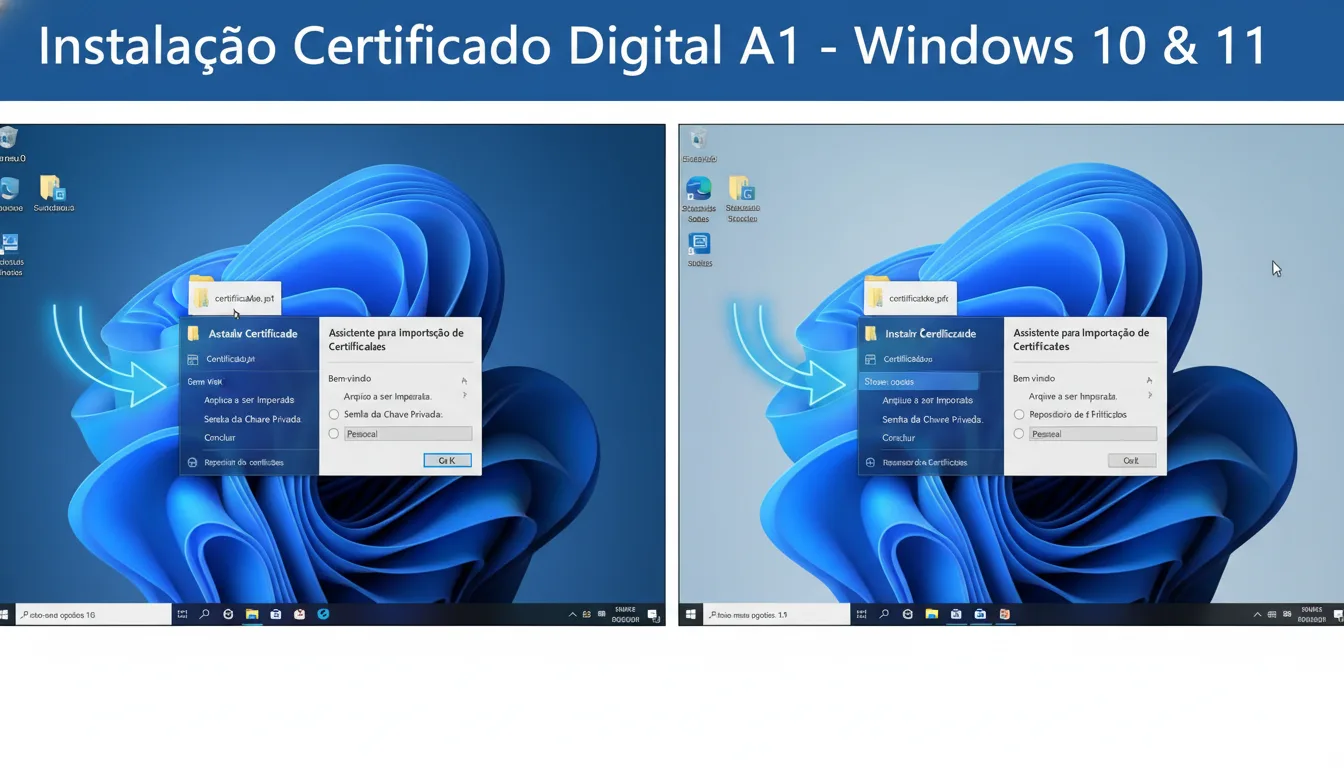Viewport: 1344px width, 768px height.
Task: Collapse 'Bem vindo' chevron in right wizard
Action: pos(1149,380)
